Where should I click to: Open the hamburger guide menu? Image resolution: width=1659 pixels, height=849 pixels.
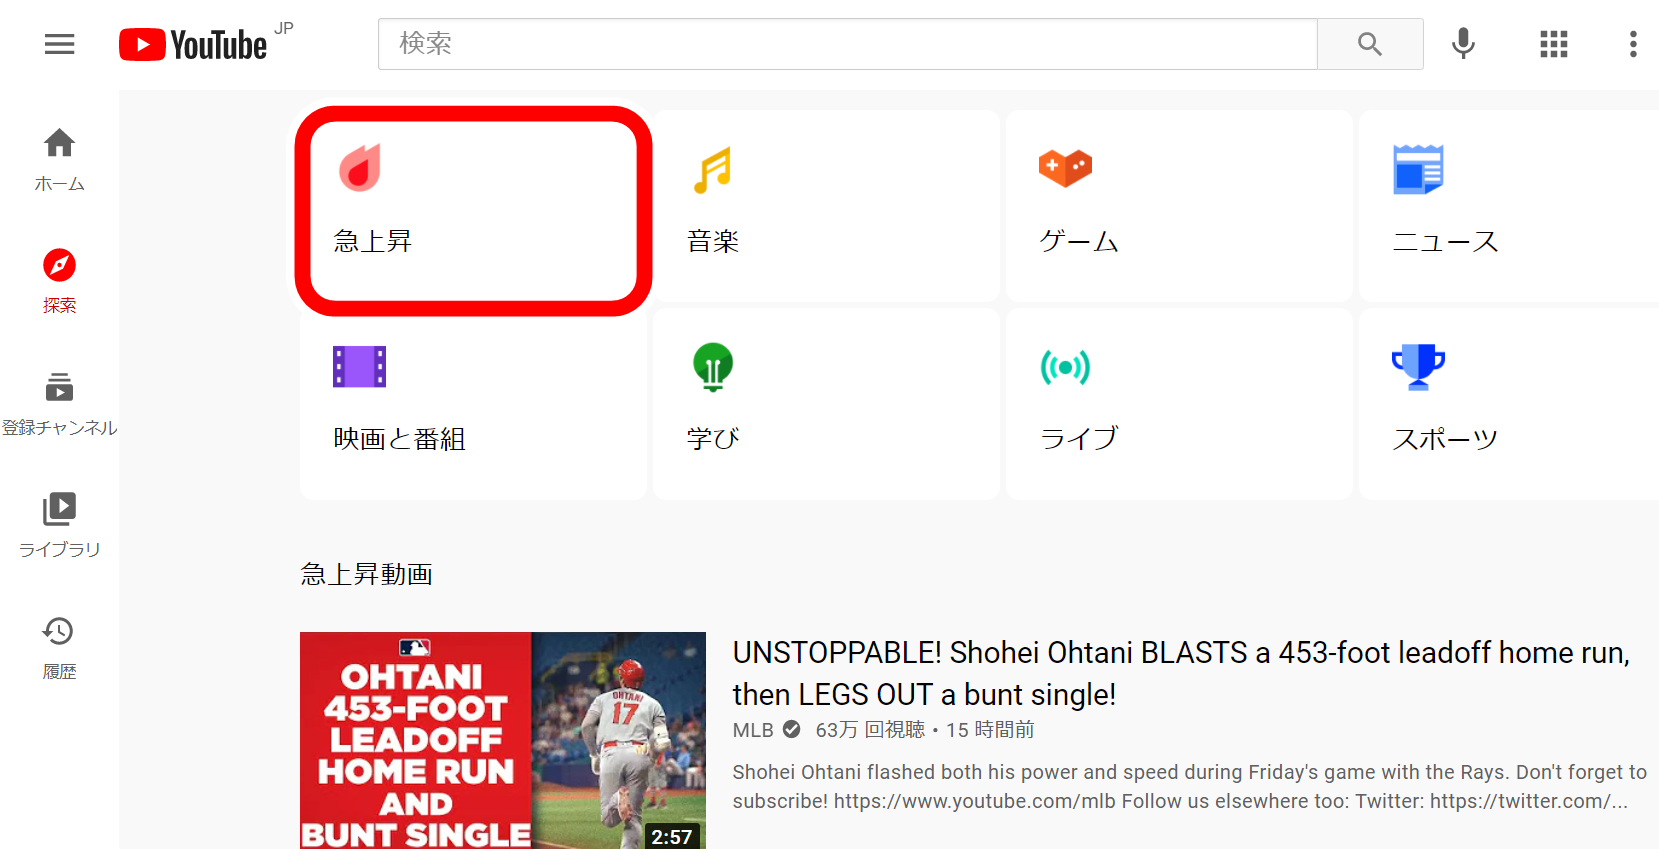tap(60, 44)
